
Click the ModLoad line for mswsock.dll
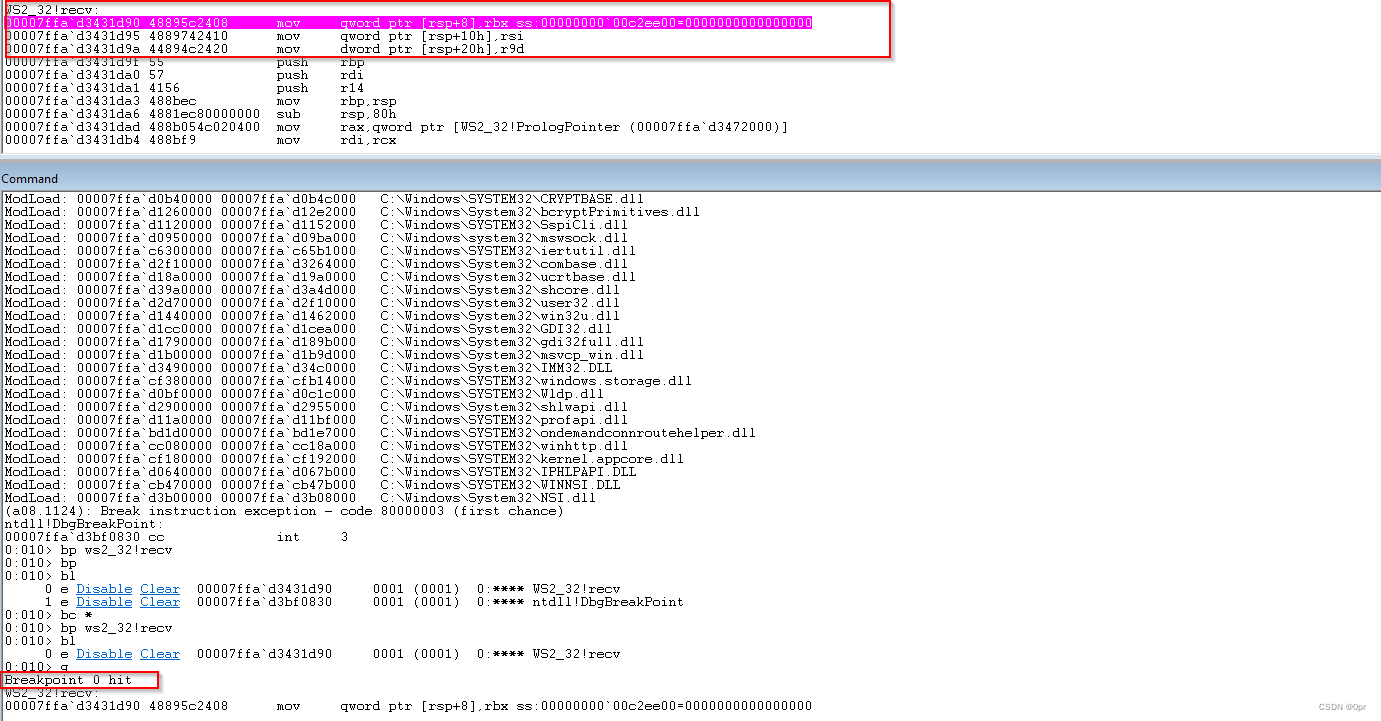click(317, 238)
